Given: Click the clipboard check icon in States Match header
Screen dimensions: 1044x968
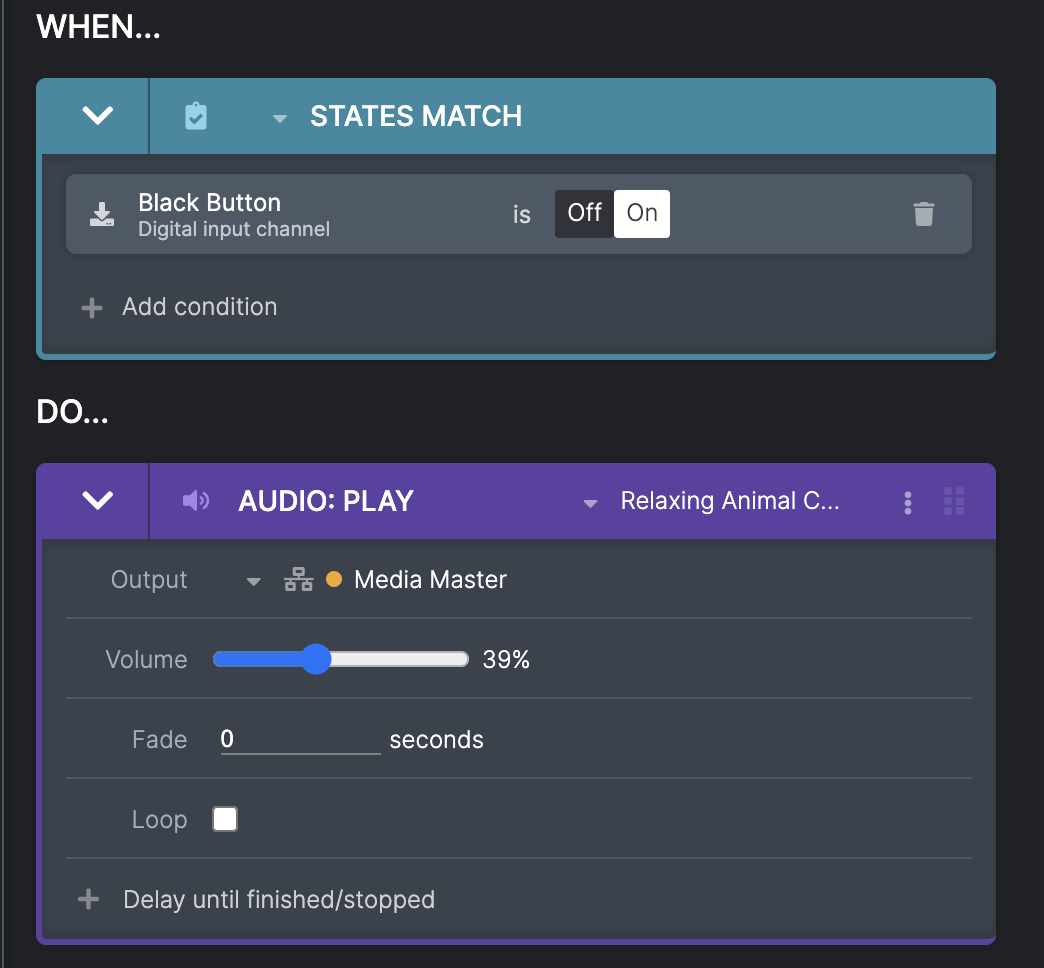Looking at the screenshot, I should 196,116.
